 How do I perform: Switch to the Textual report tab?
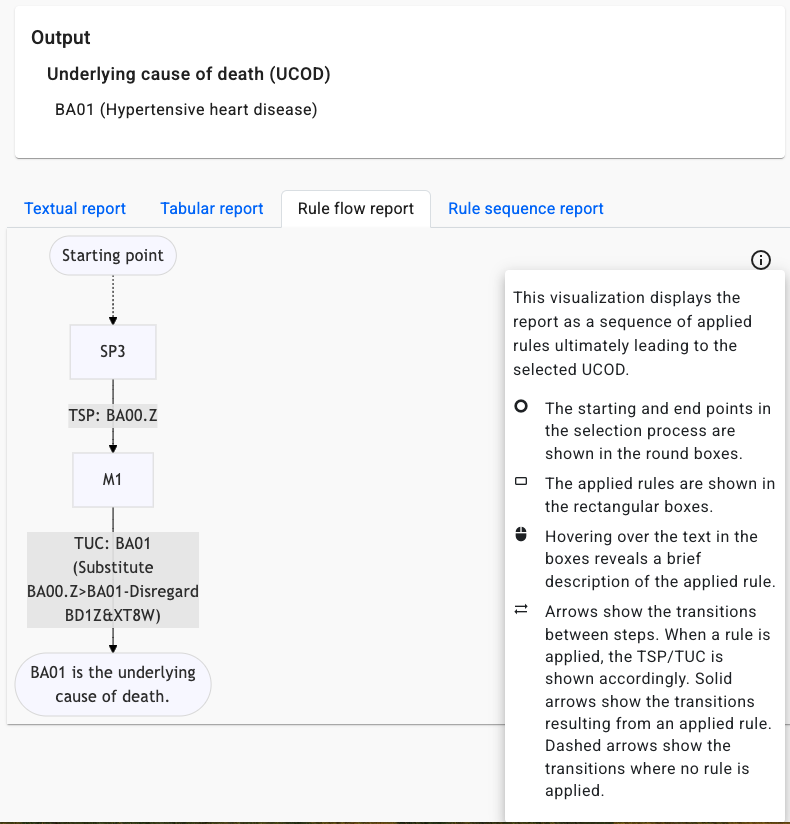(x=75, y=209)
